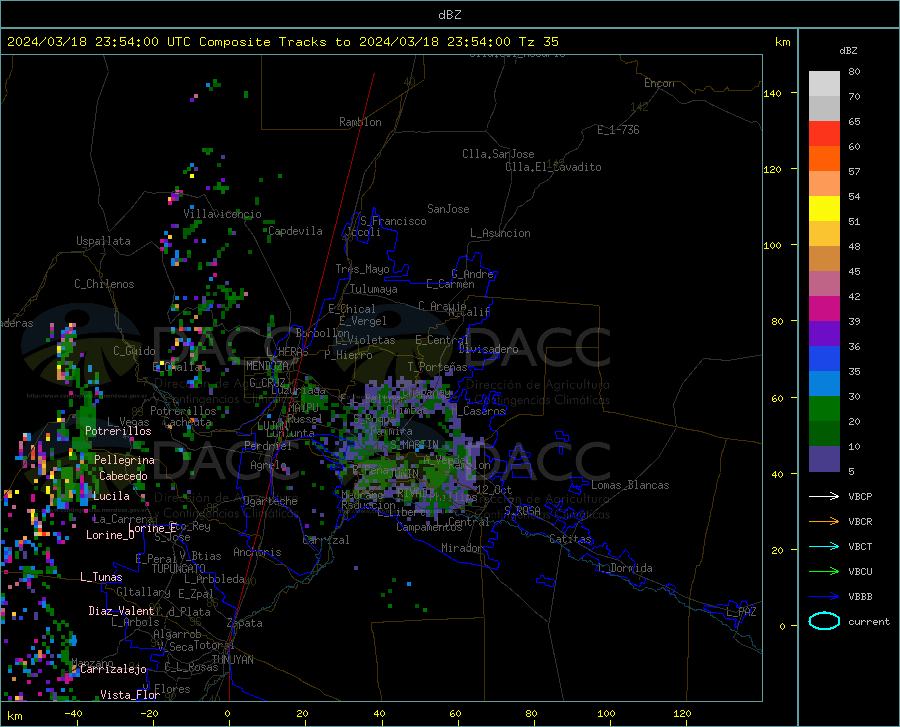Click the 'Pellegrina' map label
The image size is (900, 727).
[124, 460]
